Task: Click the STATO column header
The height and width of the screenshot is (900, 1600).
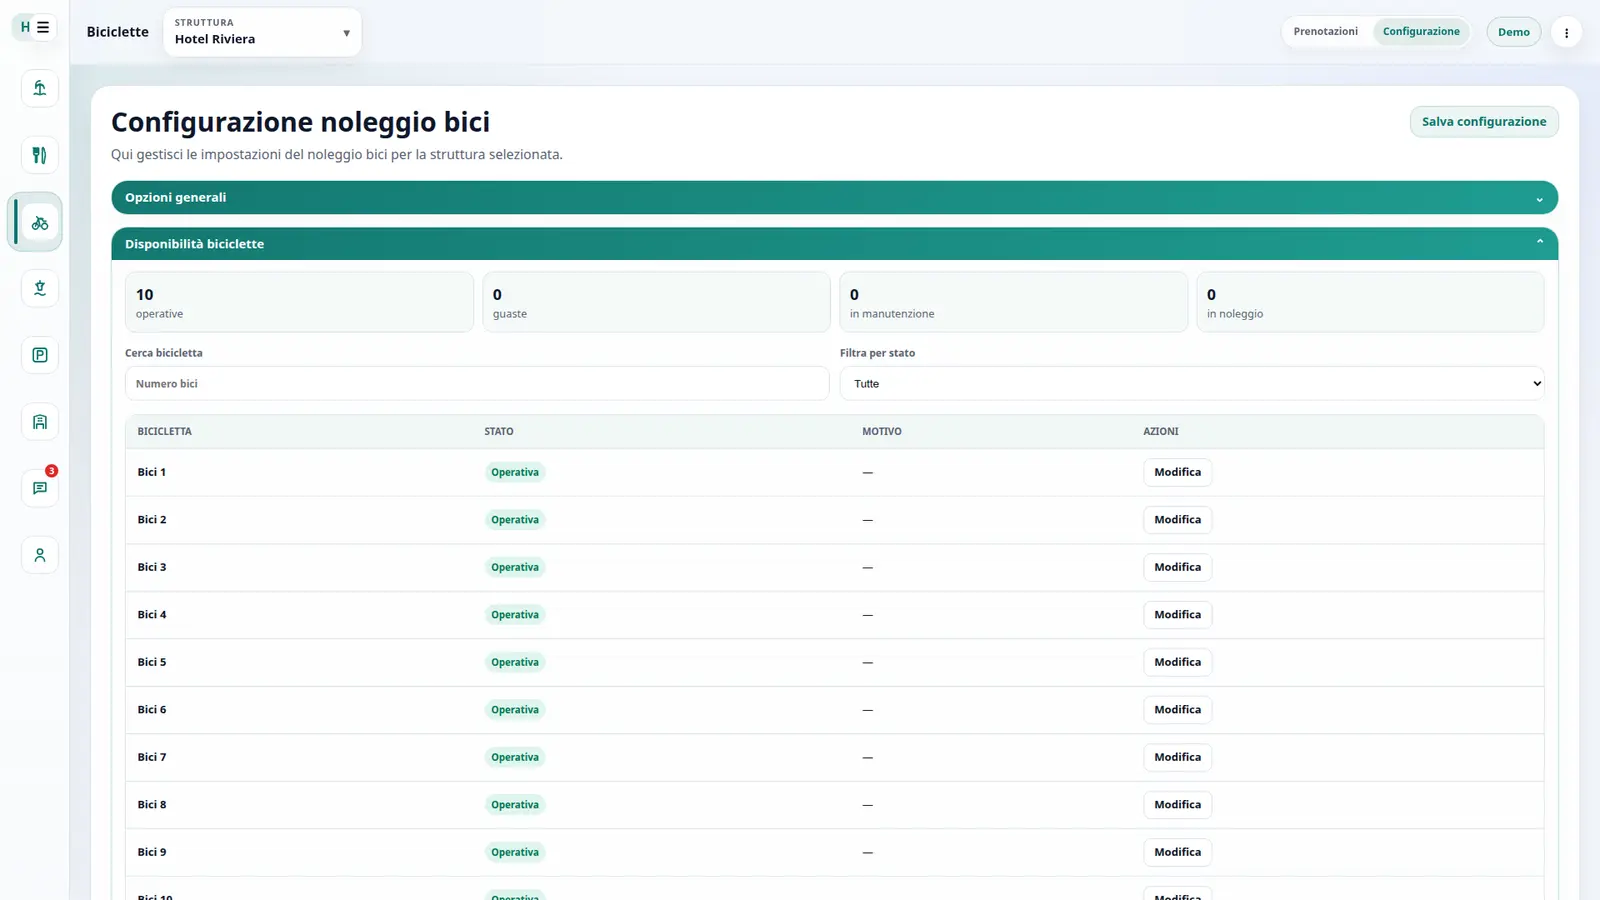Action: (499, 432)
